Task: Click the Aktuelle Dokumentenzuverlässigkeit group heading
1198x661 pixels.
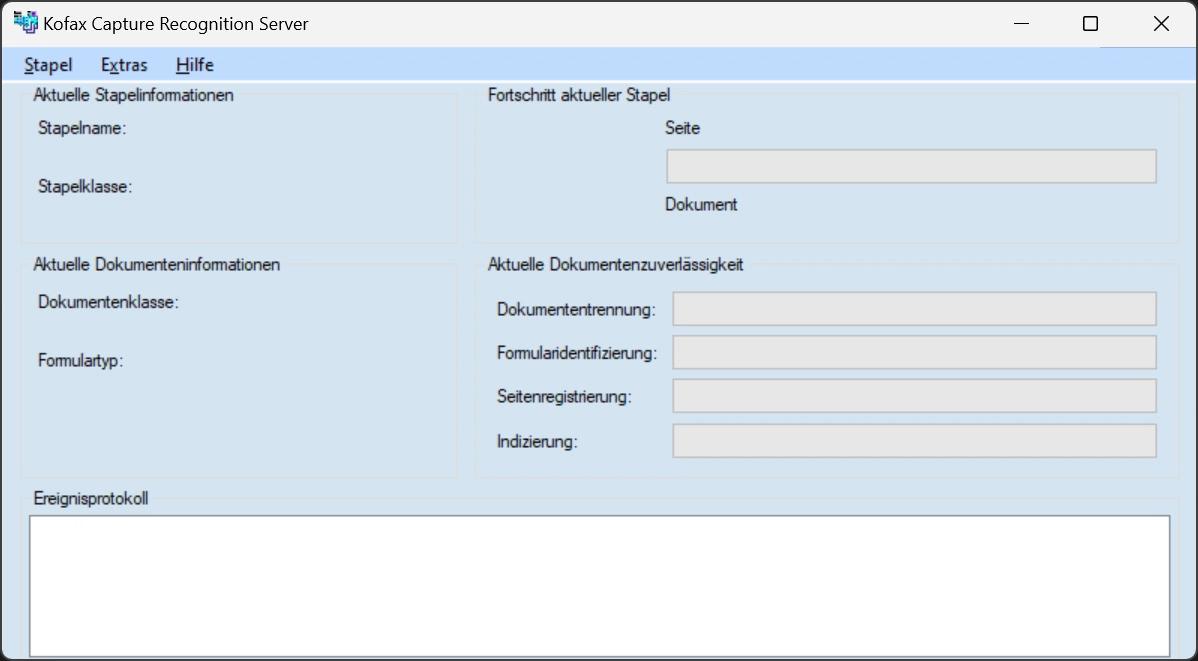Action: click(x=615, y=265)
